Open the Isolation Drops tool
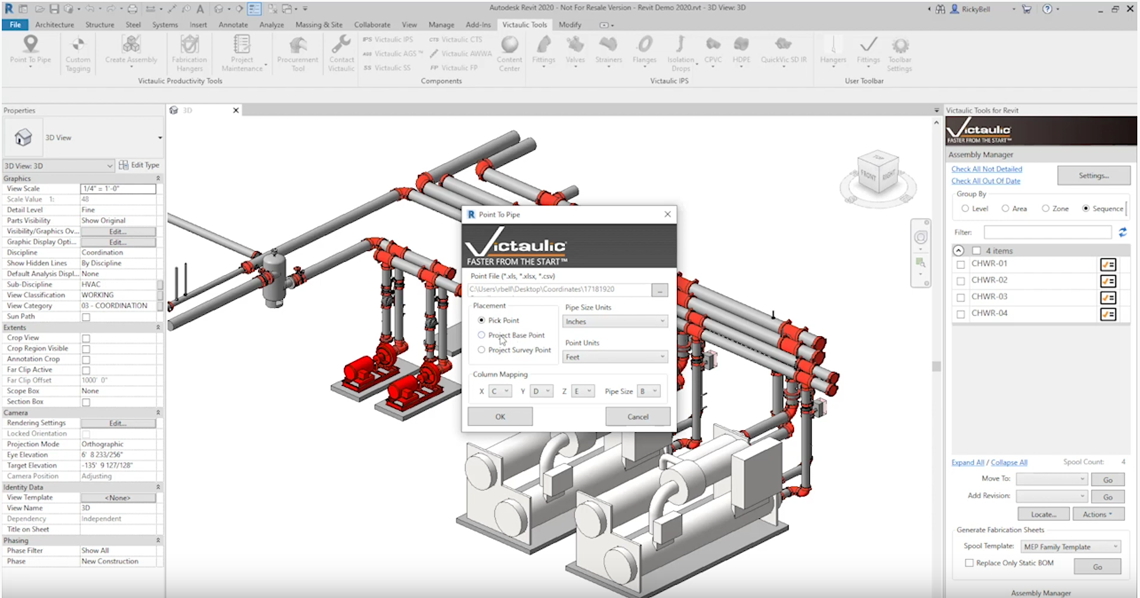 tap(681, 54)
